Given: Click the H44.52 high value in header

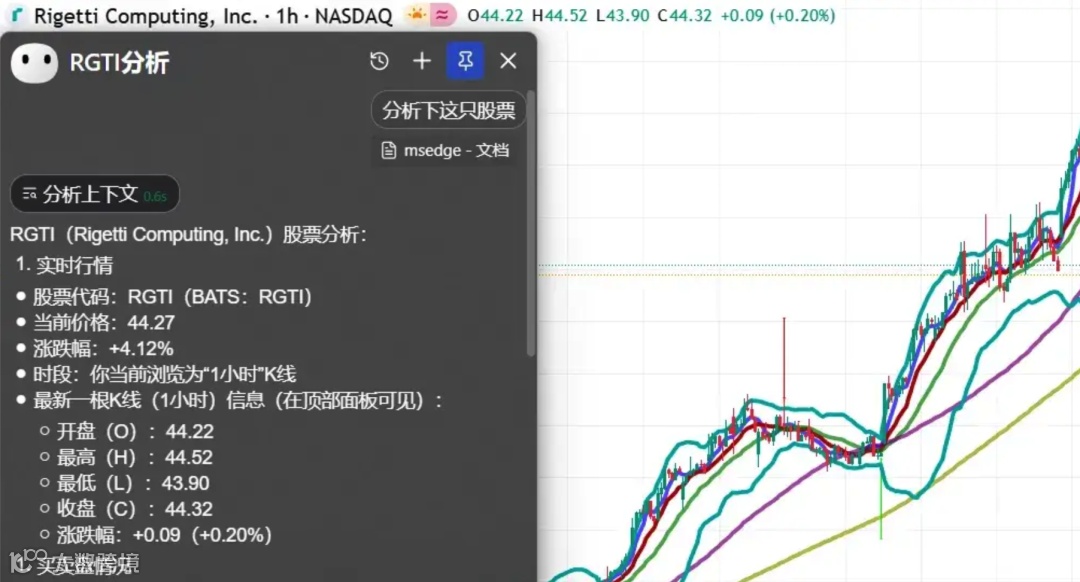Looking at the screenshot, I should coord(559,15).
